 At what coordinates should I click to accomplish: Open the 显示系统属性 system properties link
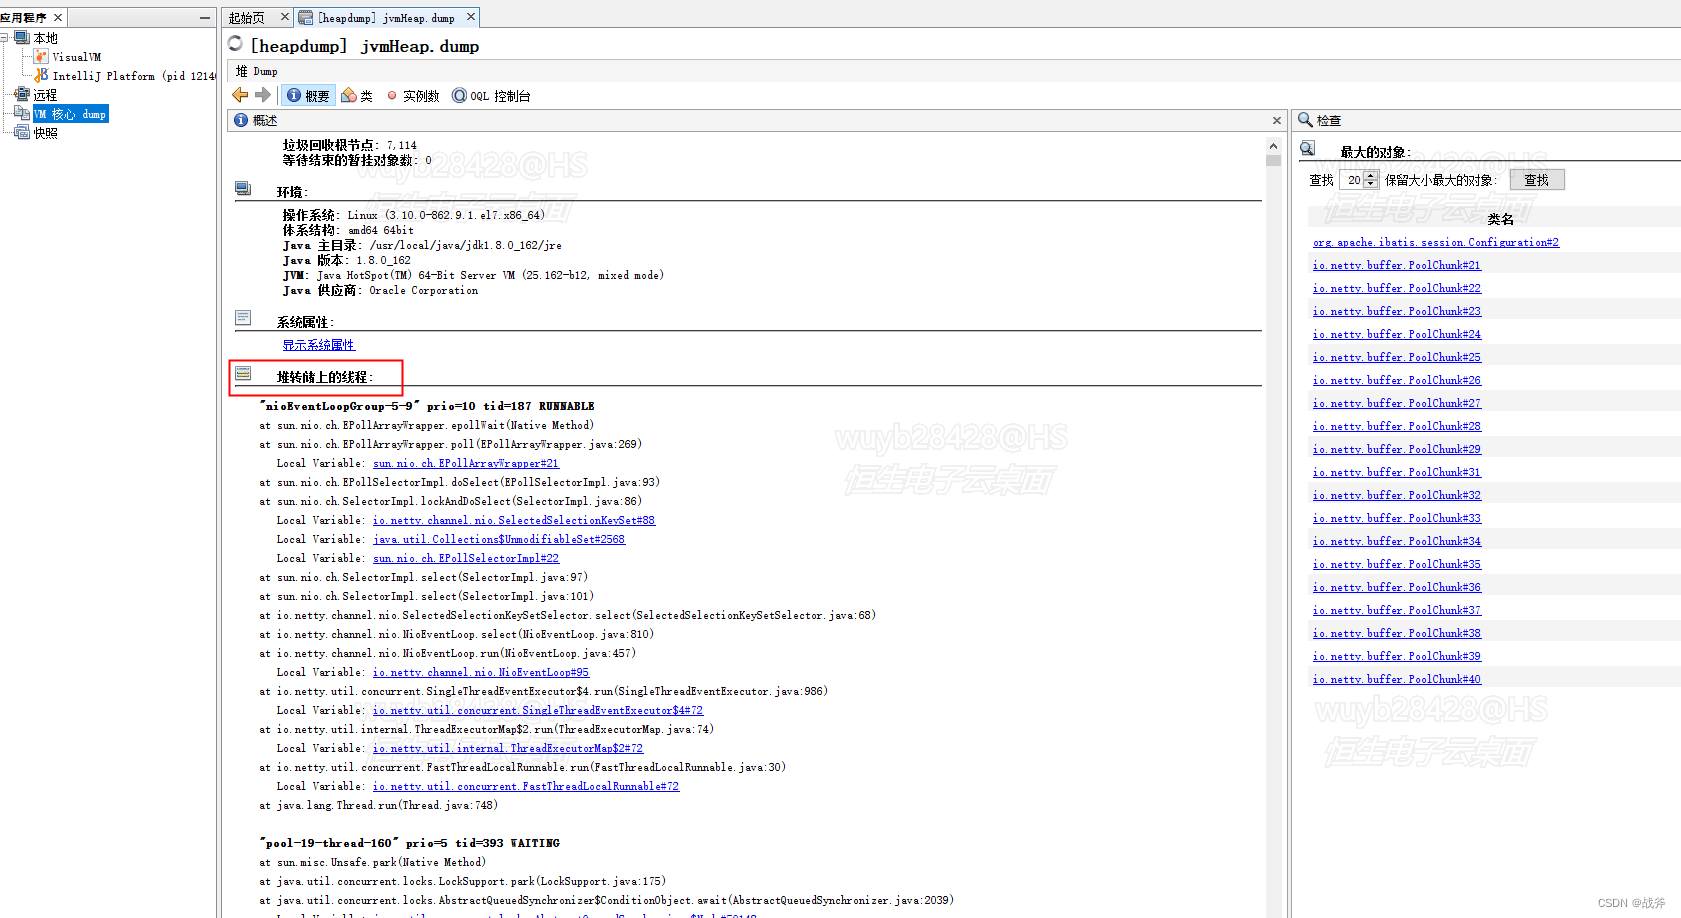pos(318,344)
